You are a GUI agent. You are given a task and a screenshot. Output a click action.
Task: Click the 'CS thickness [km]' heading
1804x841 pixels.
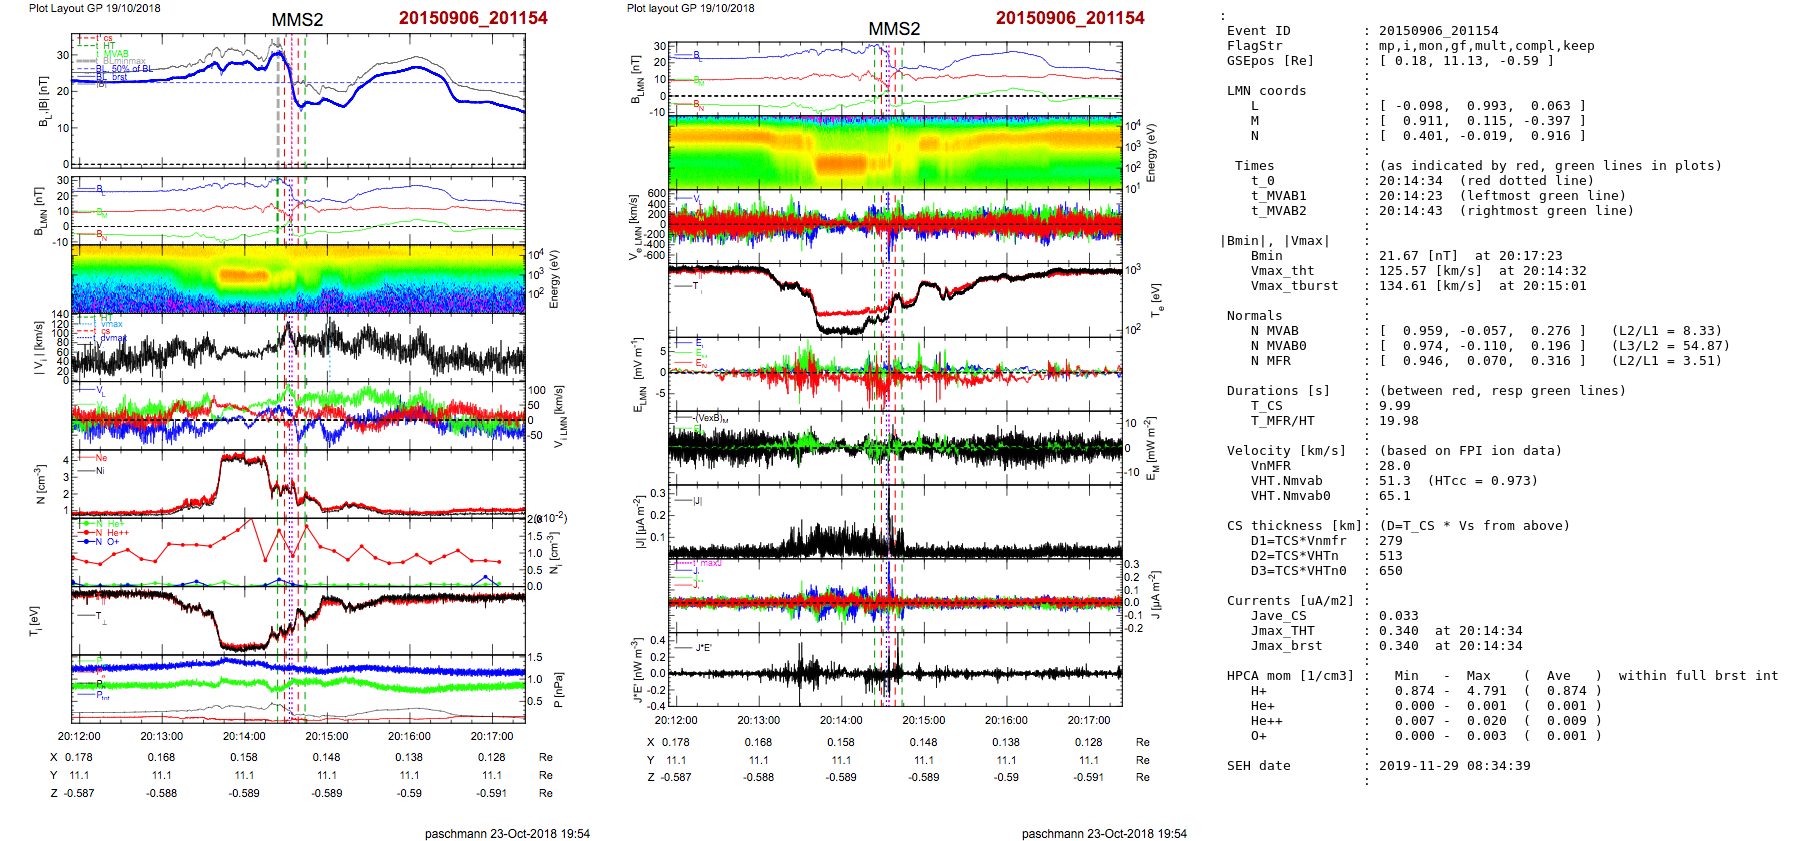point(1294,526)
